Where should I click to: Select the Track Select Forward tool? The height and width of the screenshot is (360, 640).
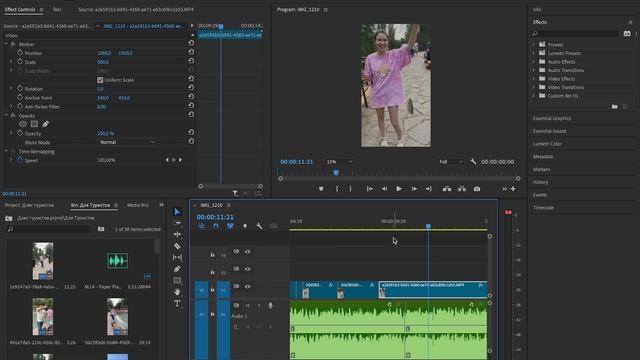(x=177, y=223)
